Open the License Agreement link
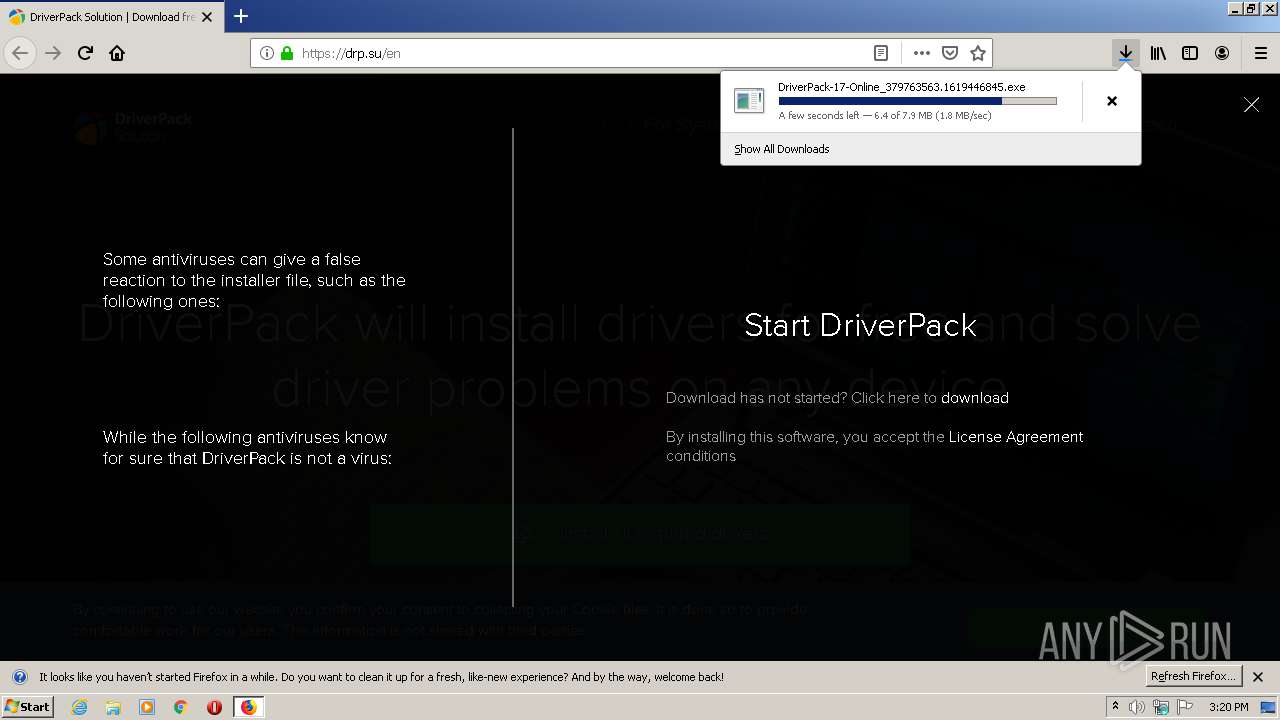 tap(1016, 437)
